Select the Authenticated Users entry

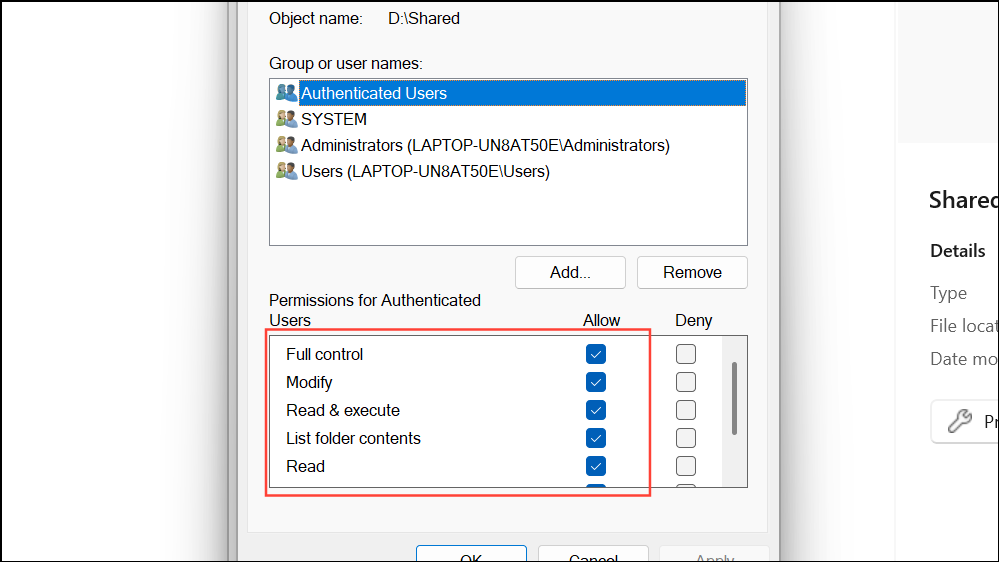(374, 93)
